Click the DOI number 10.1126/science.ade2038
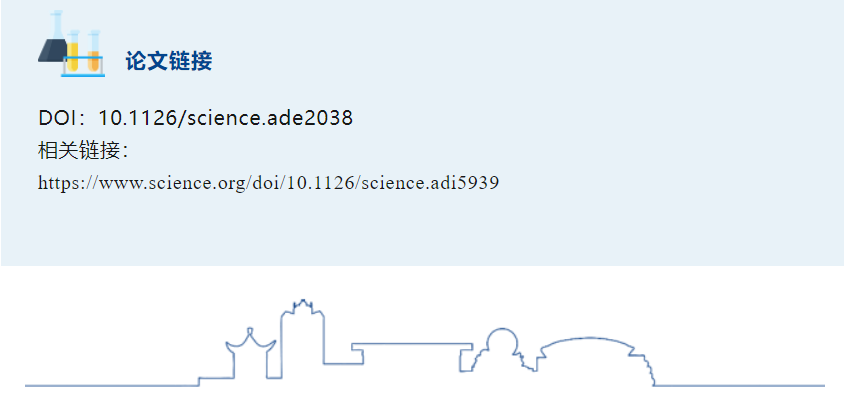844x409 pixels. tap(225, 118)
